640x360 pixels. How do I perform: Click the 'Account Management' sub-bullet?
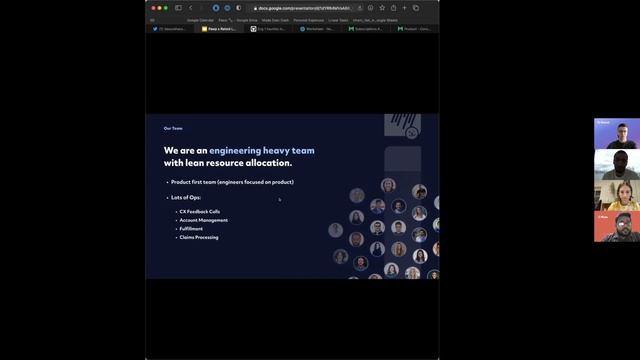(x=204, y=220)
